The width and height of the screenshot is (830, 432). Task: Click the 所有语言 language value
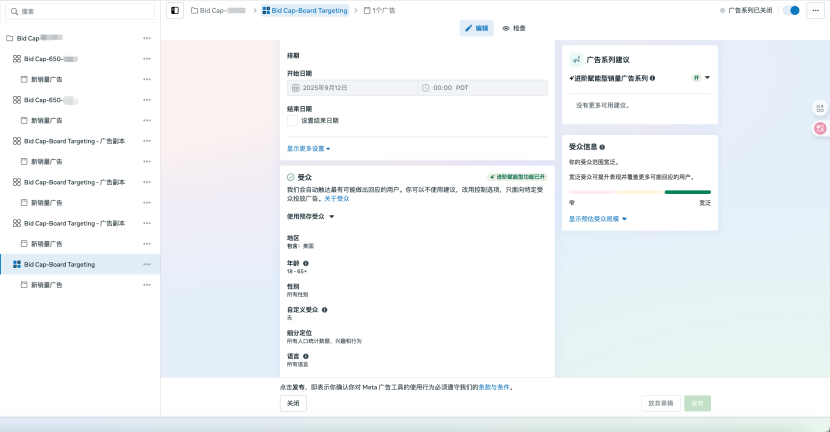[297, 364]
